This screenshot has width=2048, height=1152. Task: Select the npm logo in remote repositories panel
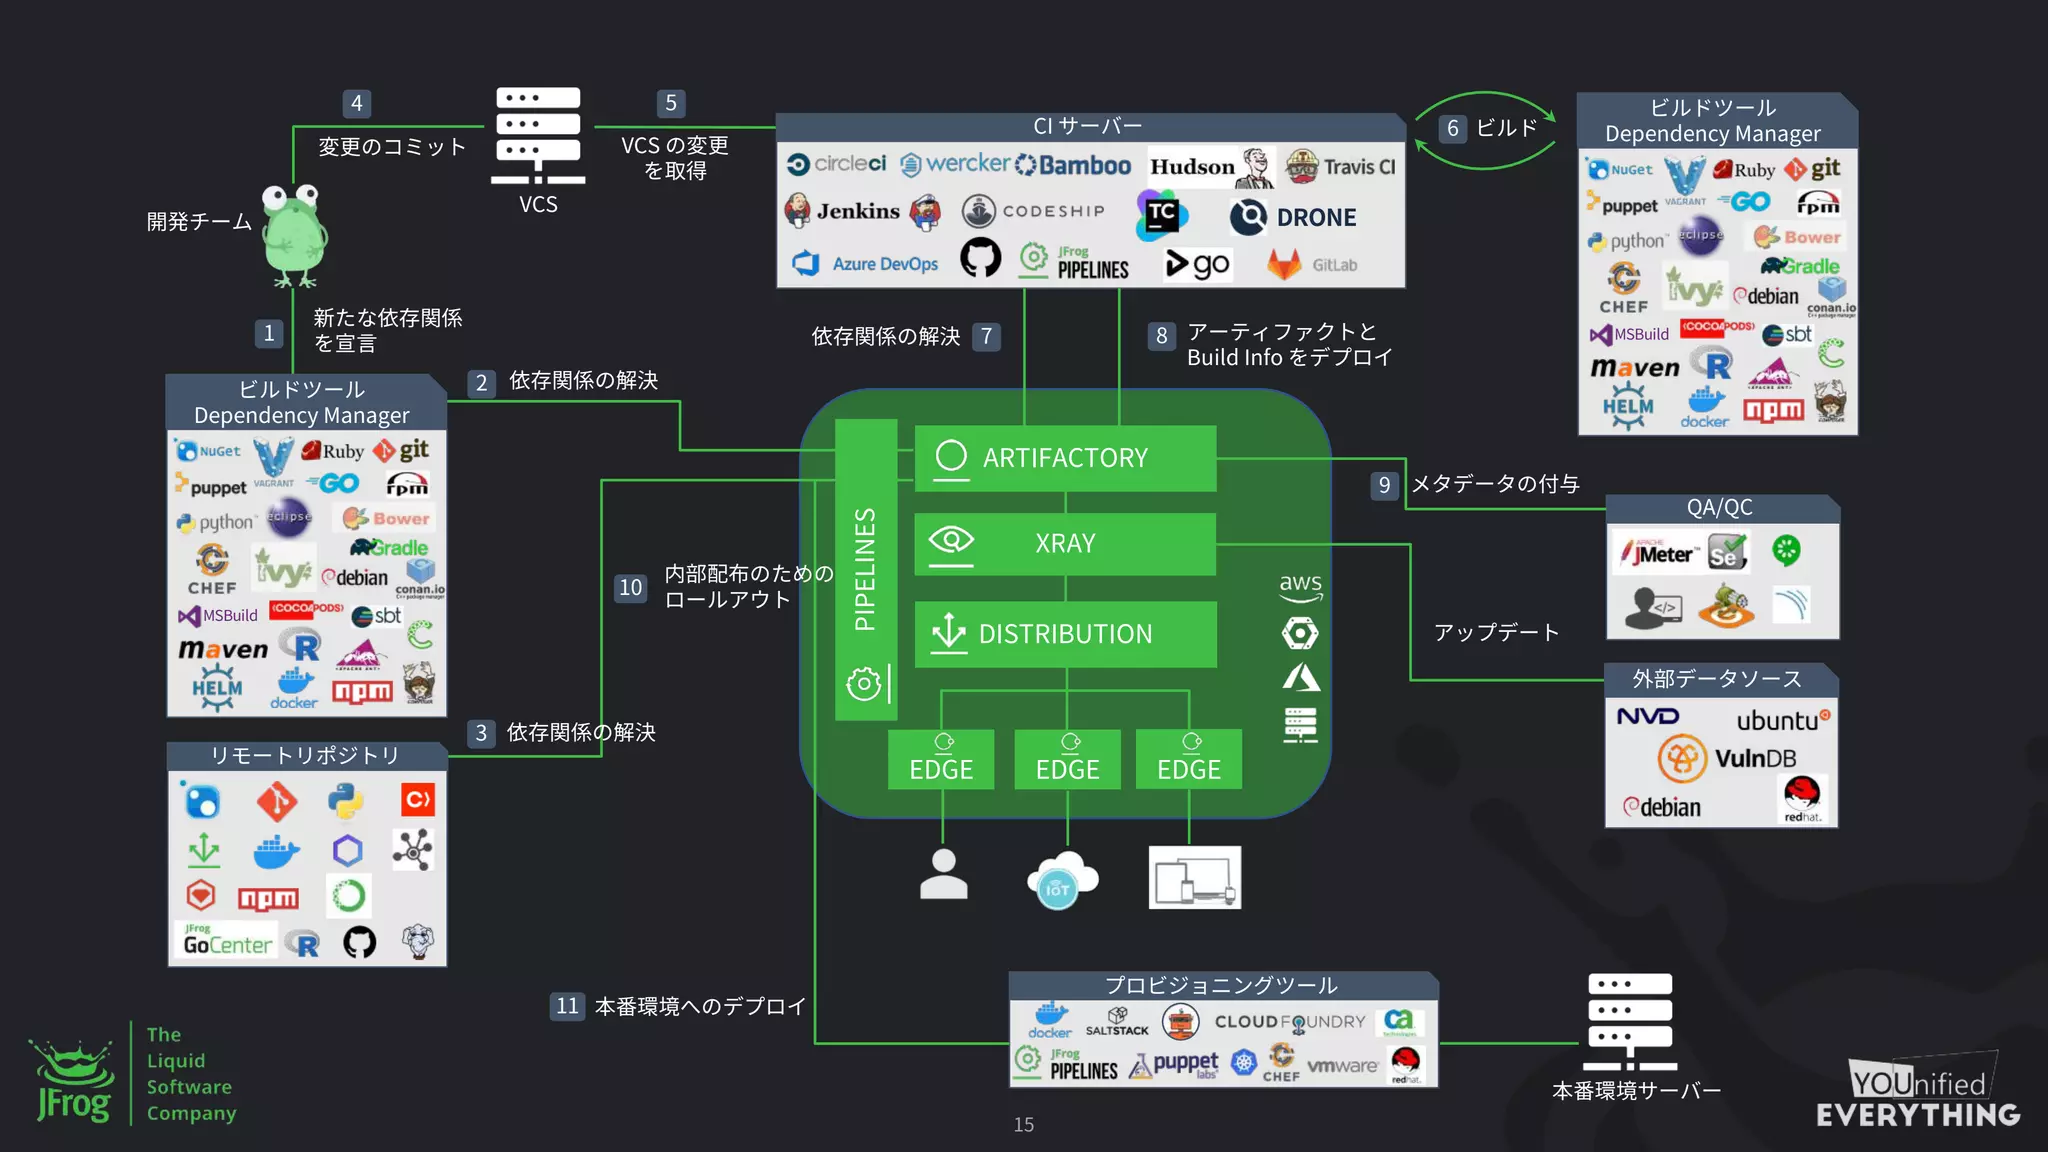[x=268, y=899]
